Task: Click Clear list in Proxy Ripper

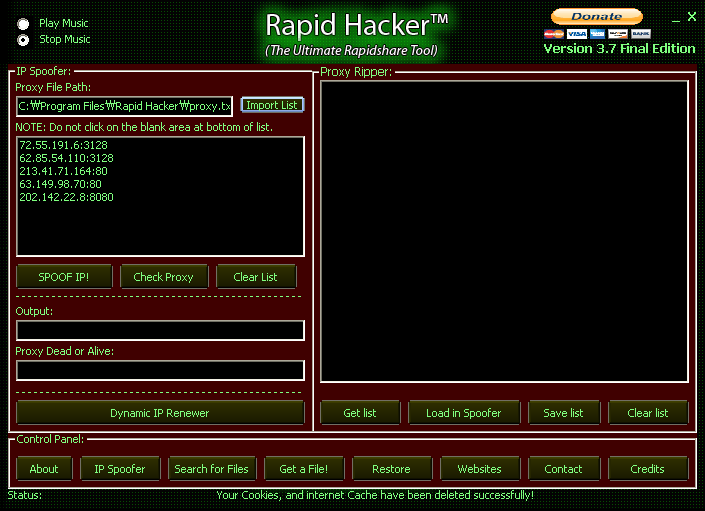Action: coord(648,413)
